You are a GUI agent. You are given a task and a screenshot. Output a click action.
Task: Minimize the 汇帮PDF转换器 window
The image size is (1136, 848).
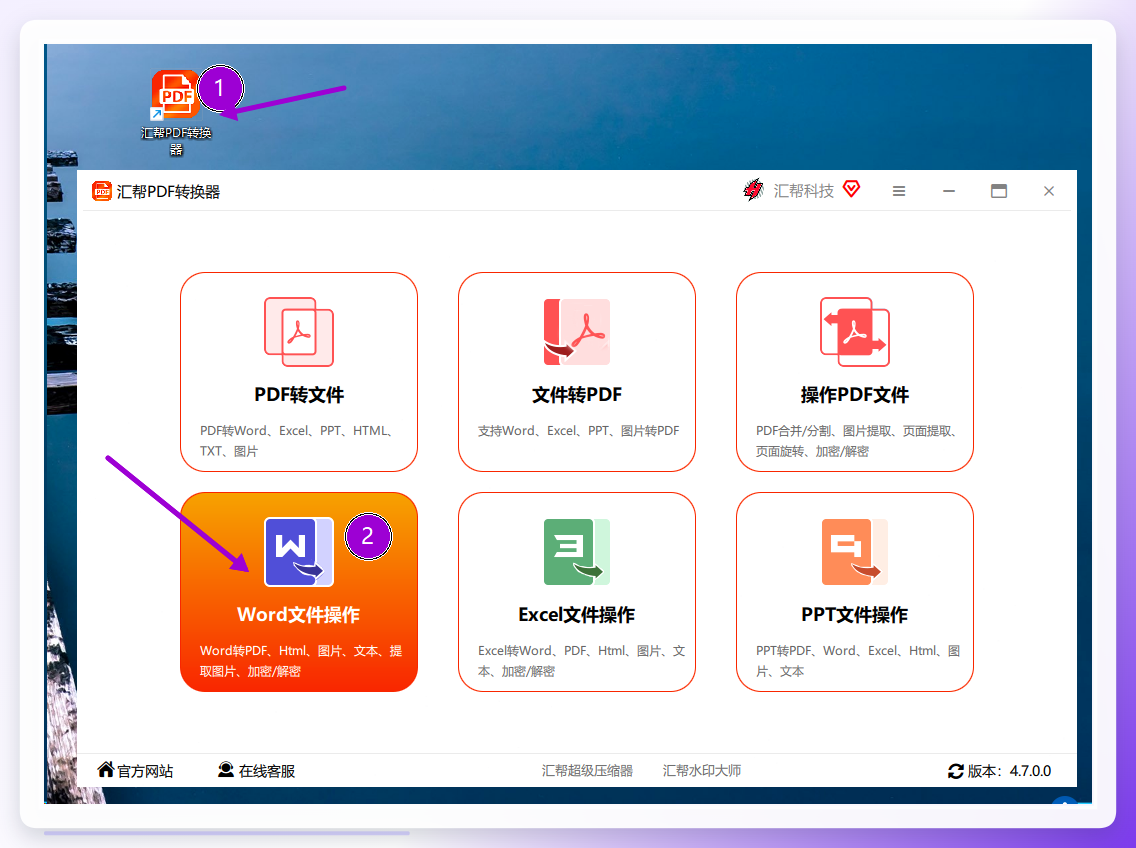click(949, 191)
